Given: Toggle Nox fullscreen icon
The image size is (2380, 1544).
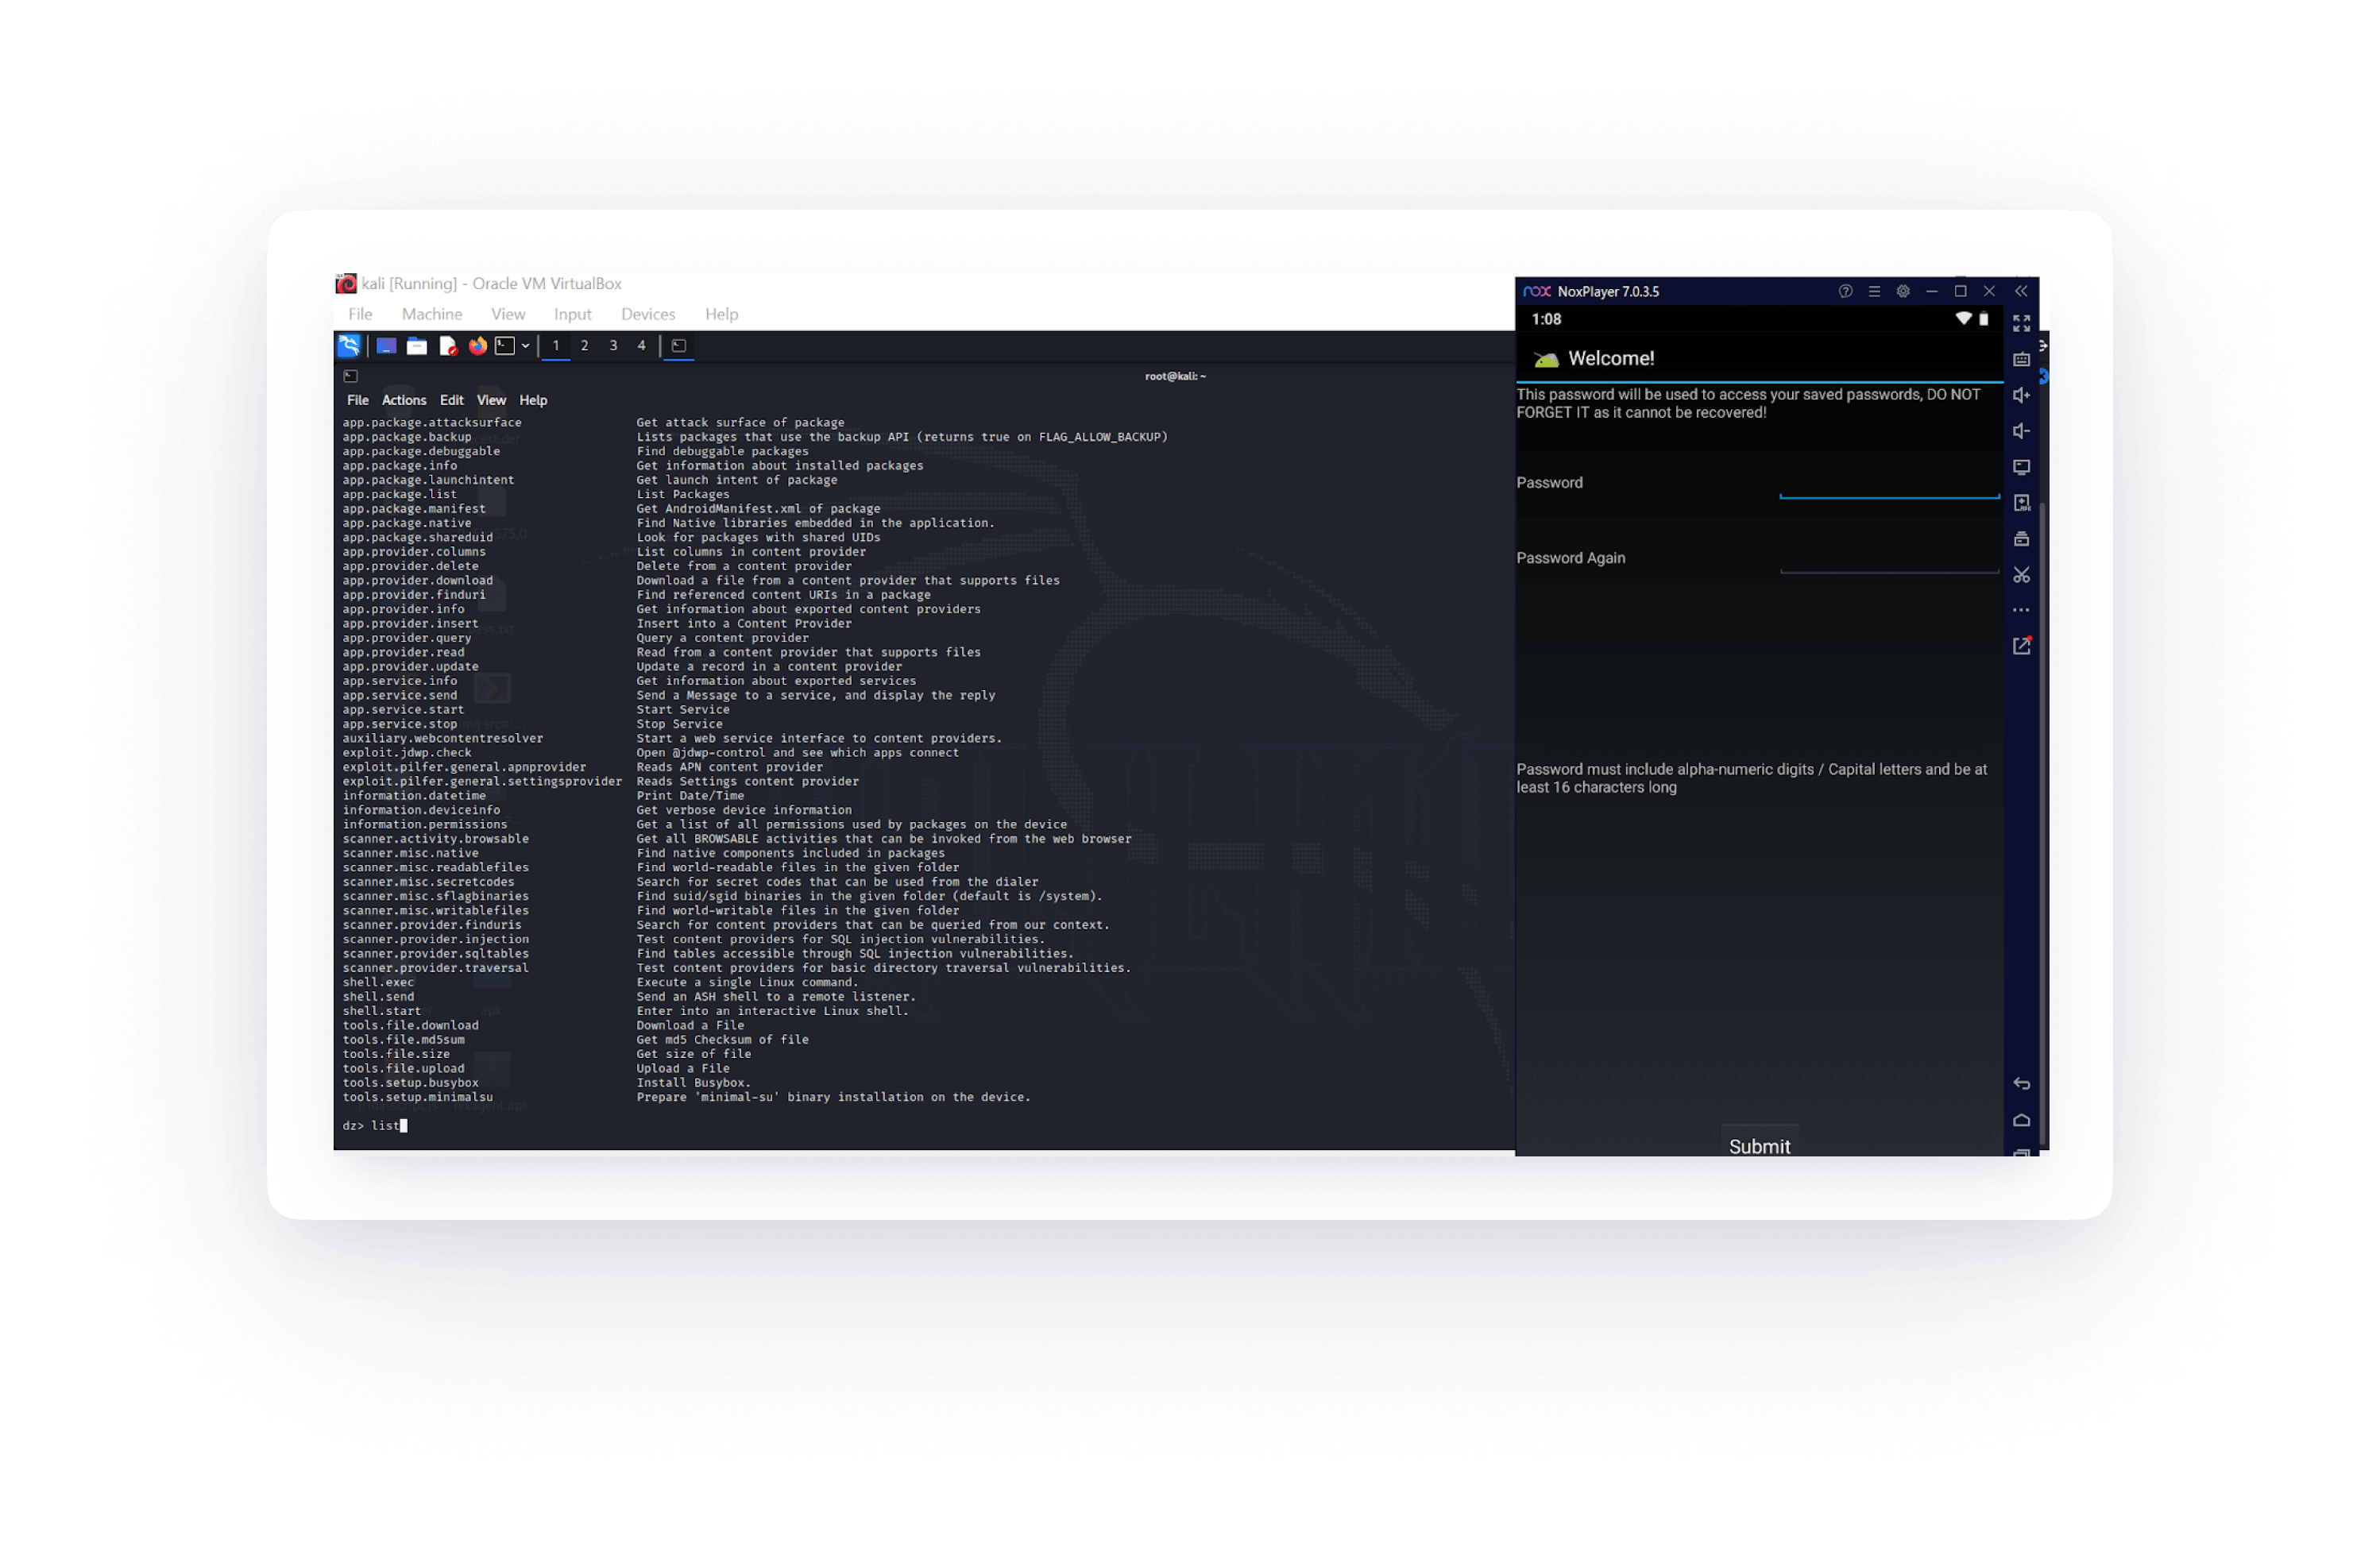Looking at the screenshot, I should click(2021, 323).
